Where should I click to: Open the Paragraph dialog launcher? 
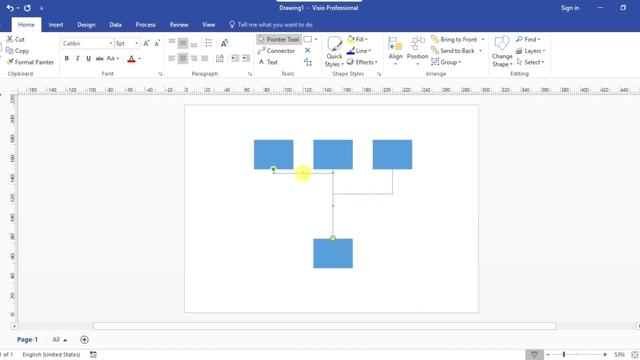click(x=249, y=74)
